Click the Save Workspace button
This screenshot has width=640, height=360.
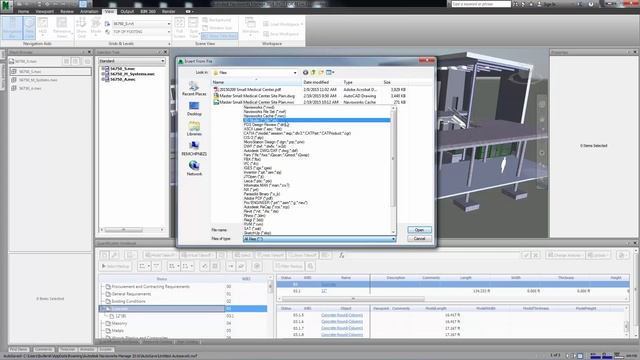[x=281, y=34]
